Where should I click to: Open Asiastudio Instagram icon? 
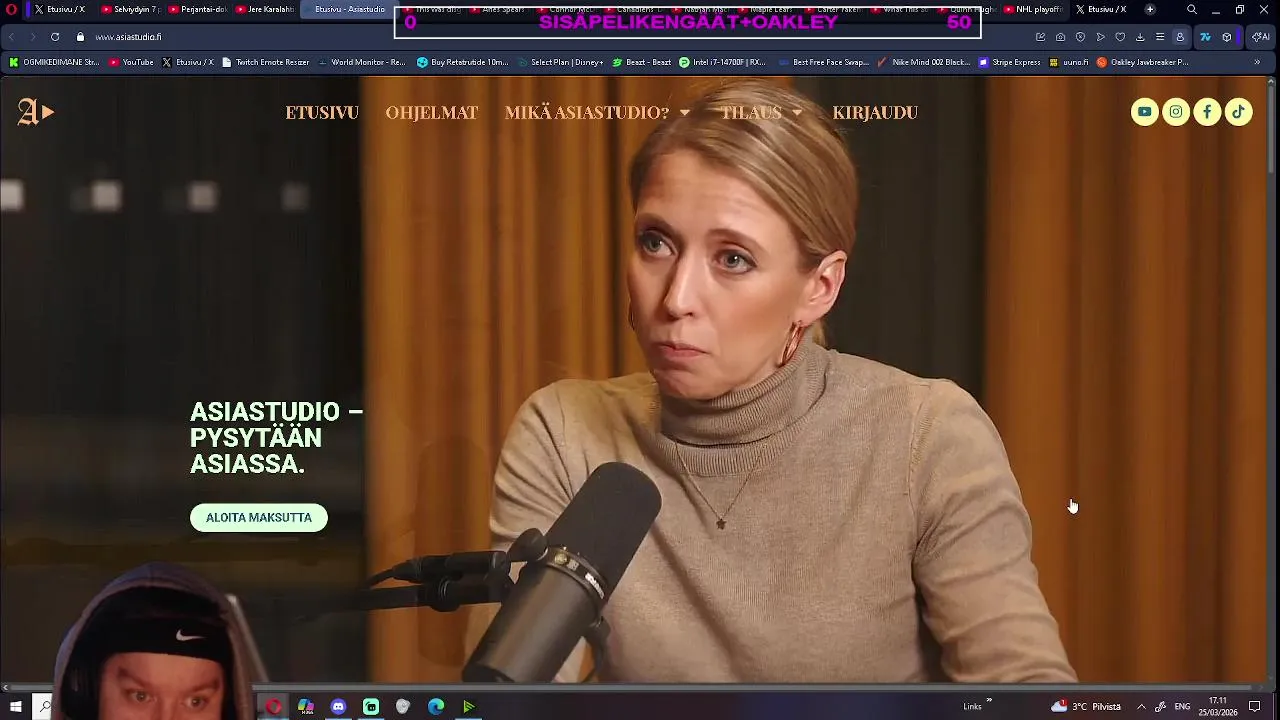click(1176, 112)
